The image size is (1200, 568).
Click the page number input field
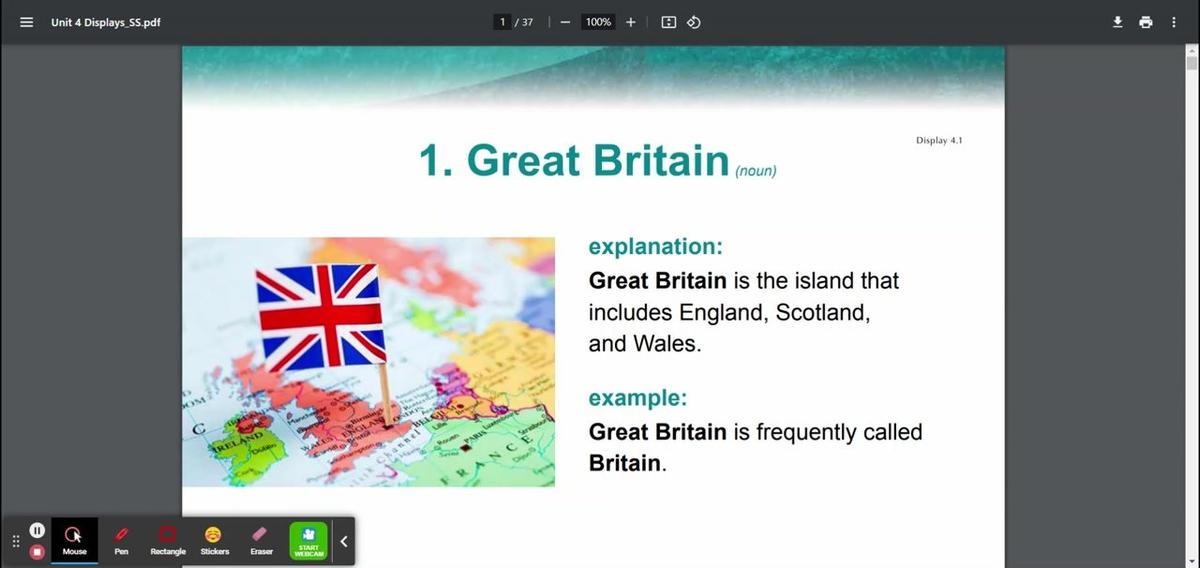point(503,22)
